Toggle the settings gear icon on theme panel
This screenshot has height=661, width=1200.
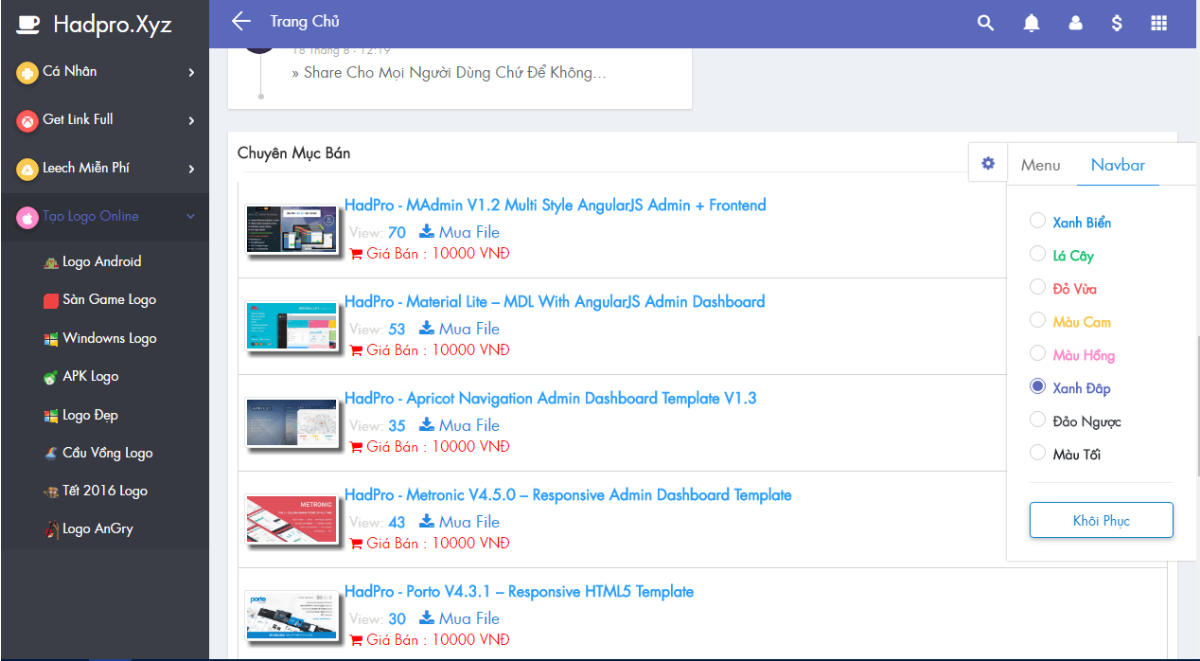(988, 163)
